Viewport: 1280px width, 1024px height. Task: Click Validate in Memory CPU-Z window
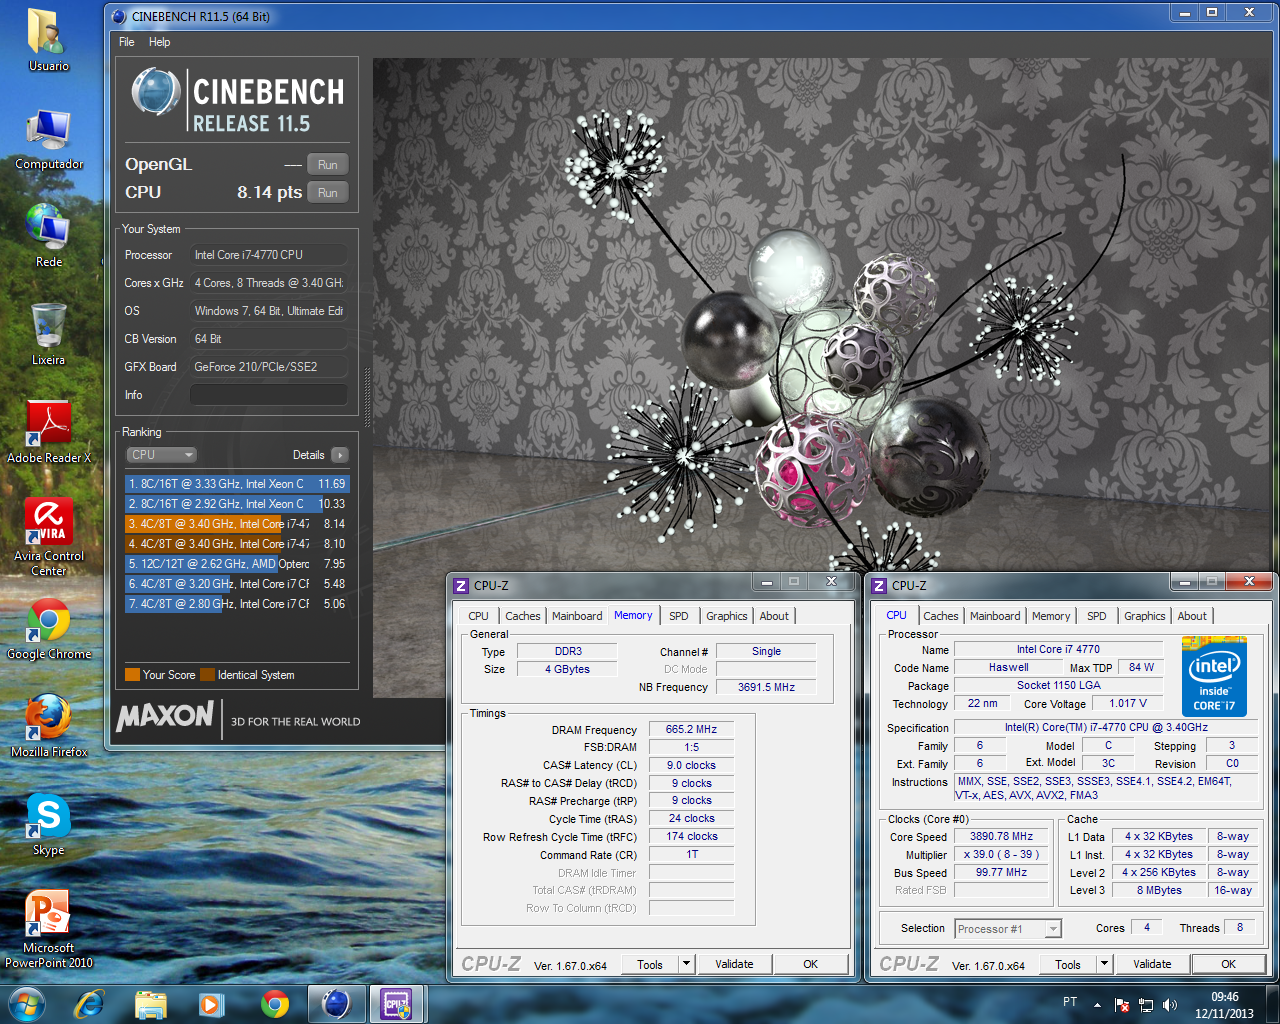point(734,965)
